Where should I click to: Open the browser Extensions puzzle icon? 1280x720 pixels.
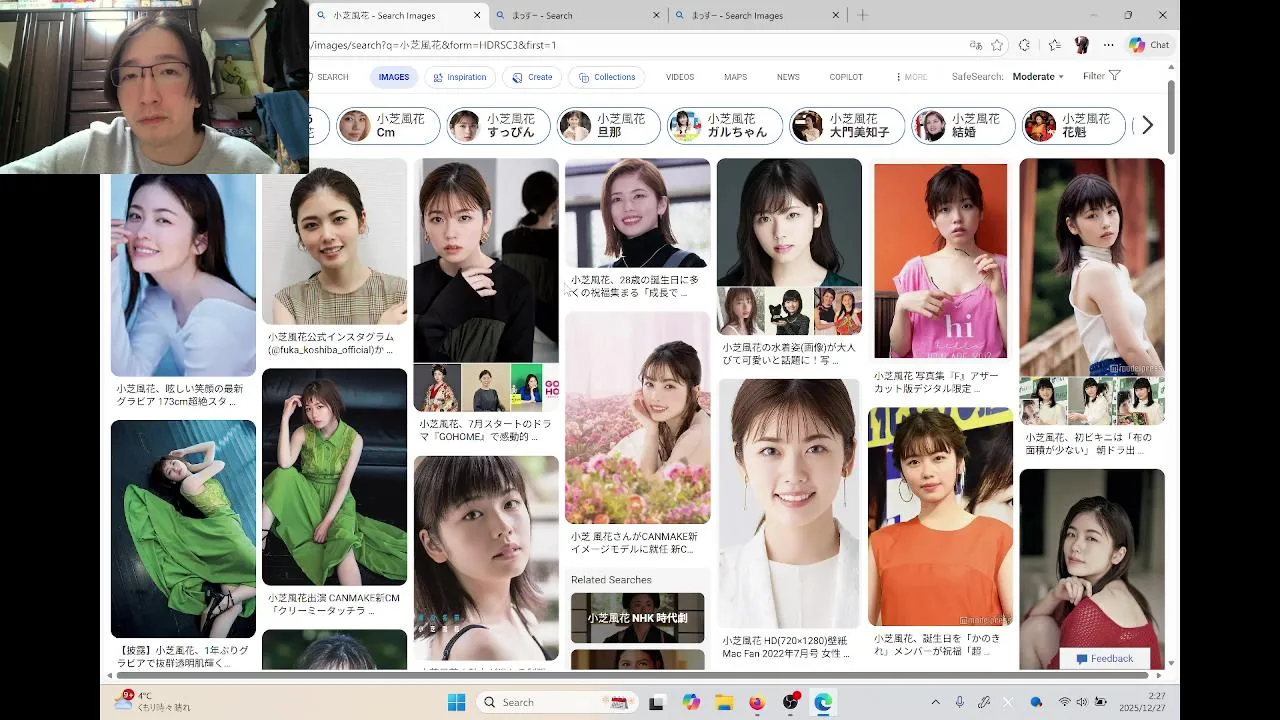point(1024,45)
